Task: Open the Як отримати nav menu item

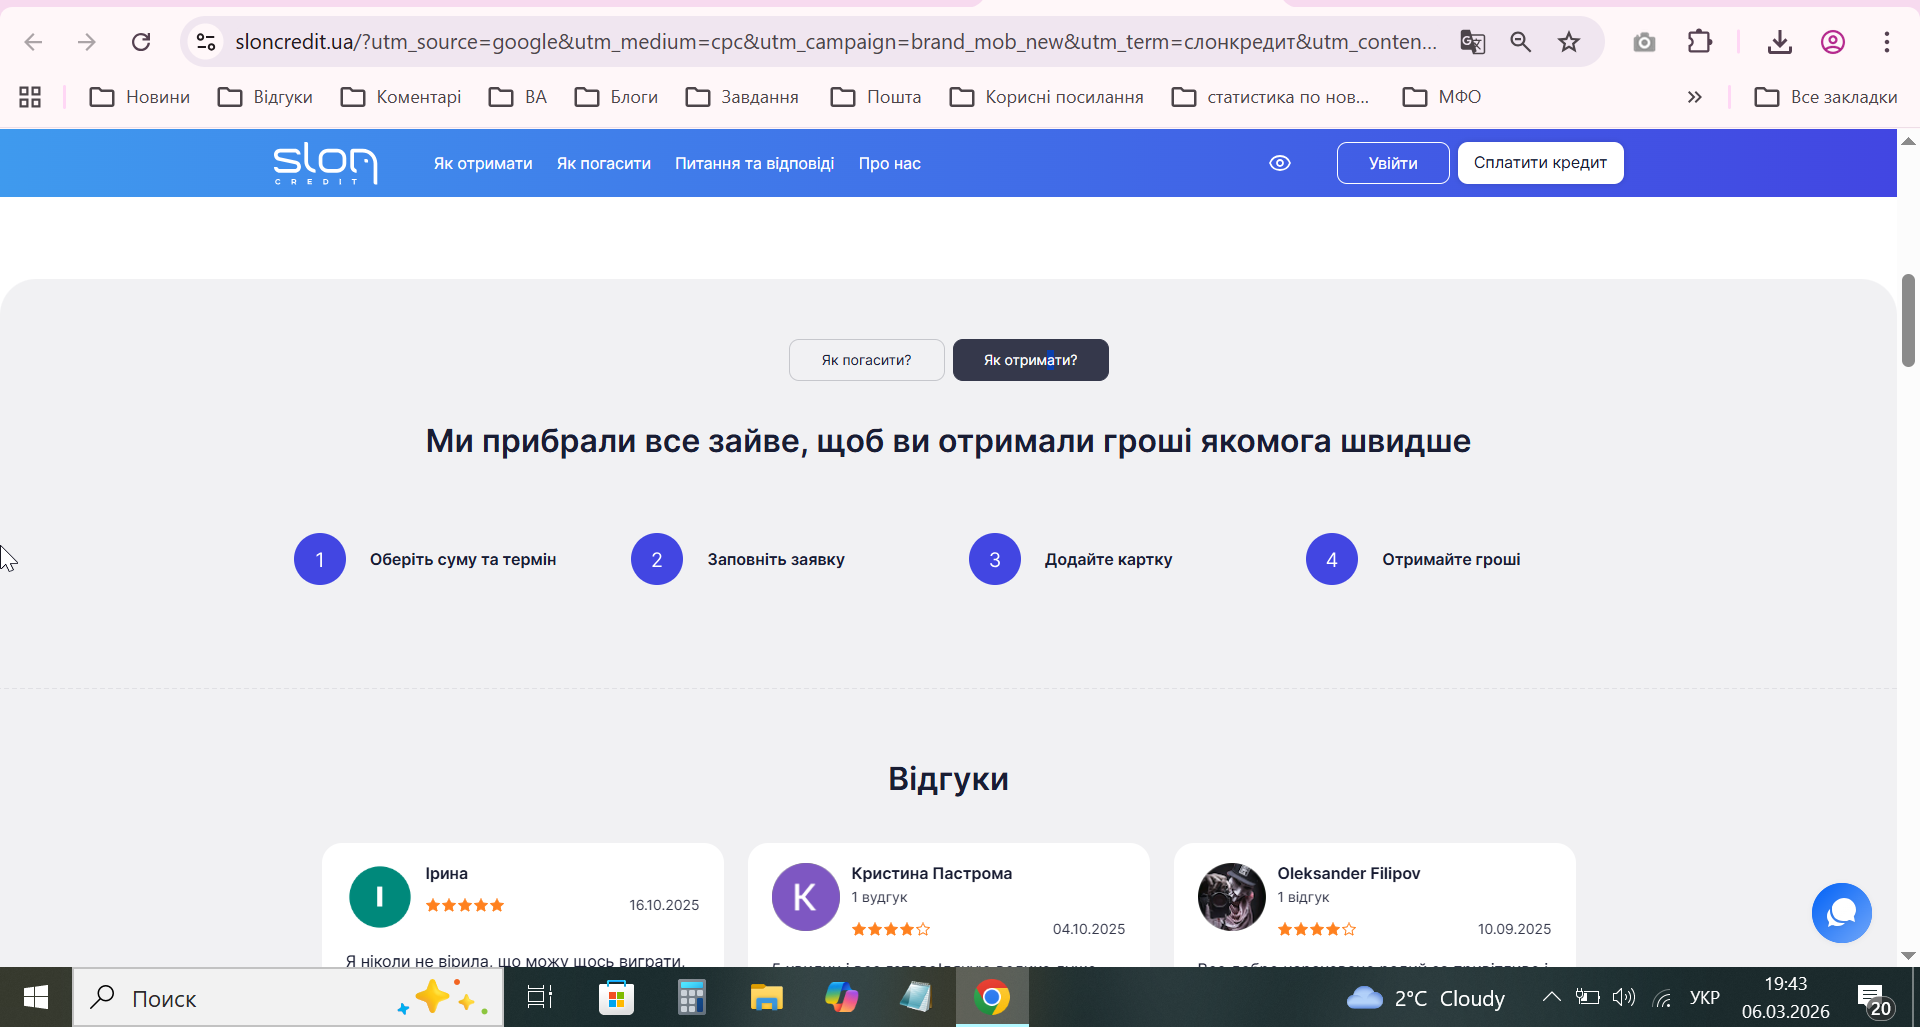Action: click(x=483, y=163)
